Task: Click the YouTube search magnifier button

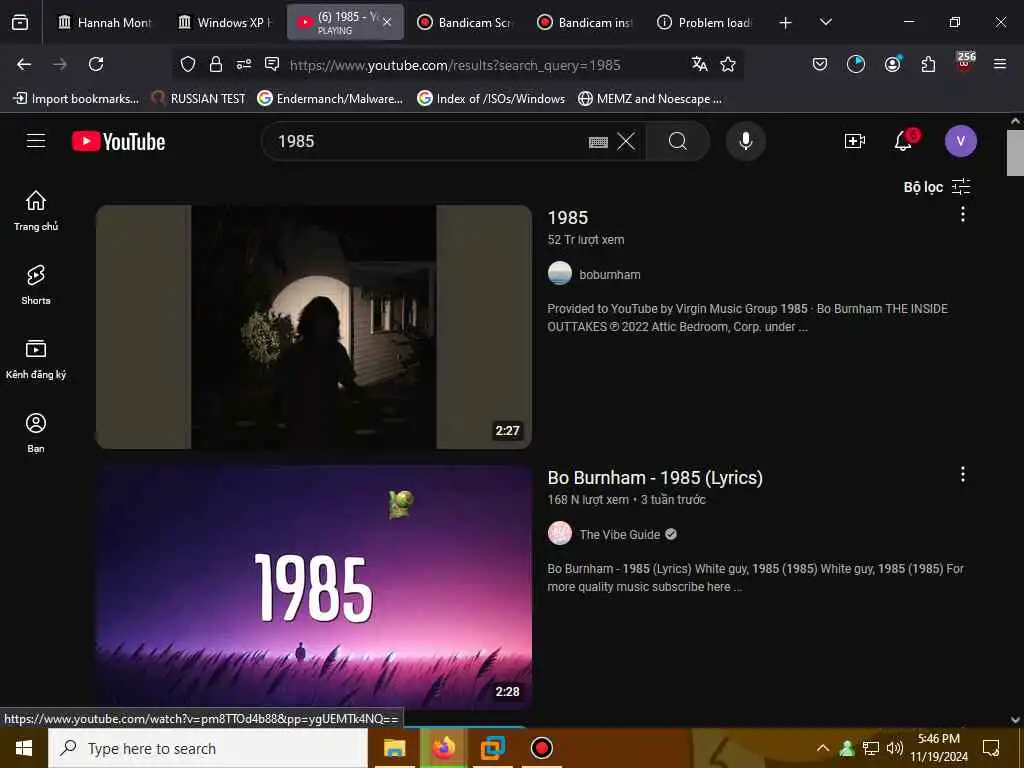Action: [x=677, y=141]
